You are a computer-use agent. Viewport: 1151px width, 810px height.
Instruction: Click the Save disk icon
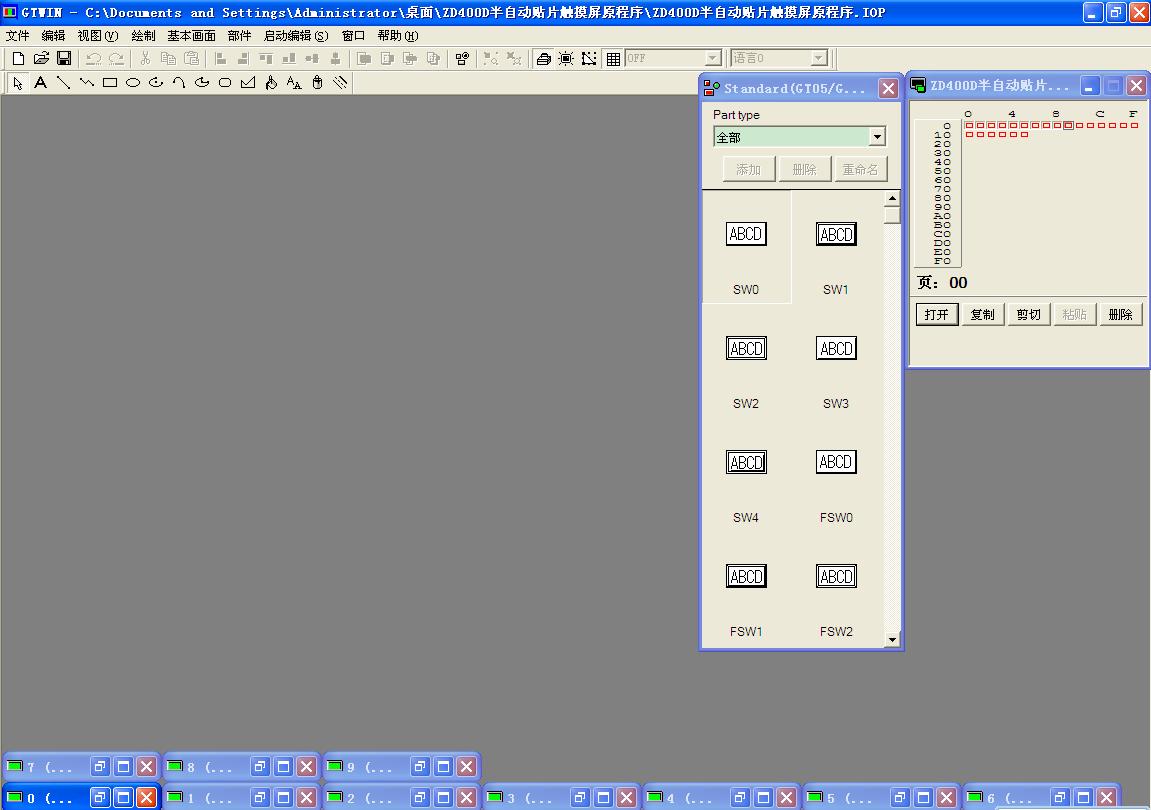point(64,59)
